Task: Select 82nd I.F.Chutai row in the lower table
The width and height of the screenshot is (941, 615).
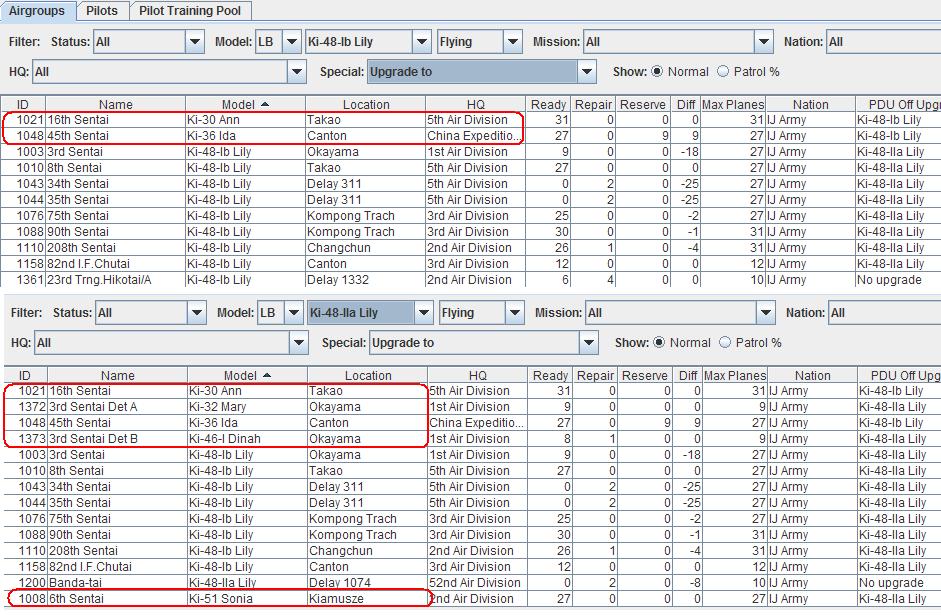Action: [x=470, y=566]
